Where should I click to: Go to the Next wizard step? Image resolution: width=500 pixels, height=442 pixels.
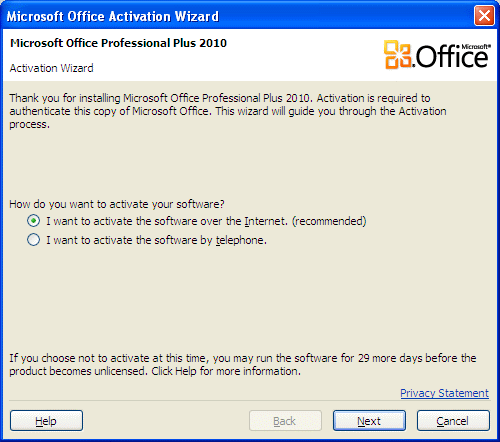pyautogui.click(x=369, y=421)
